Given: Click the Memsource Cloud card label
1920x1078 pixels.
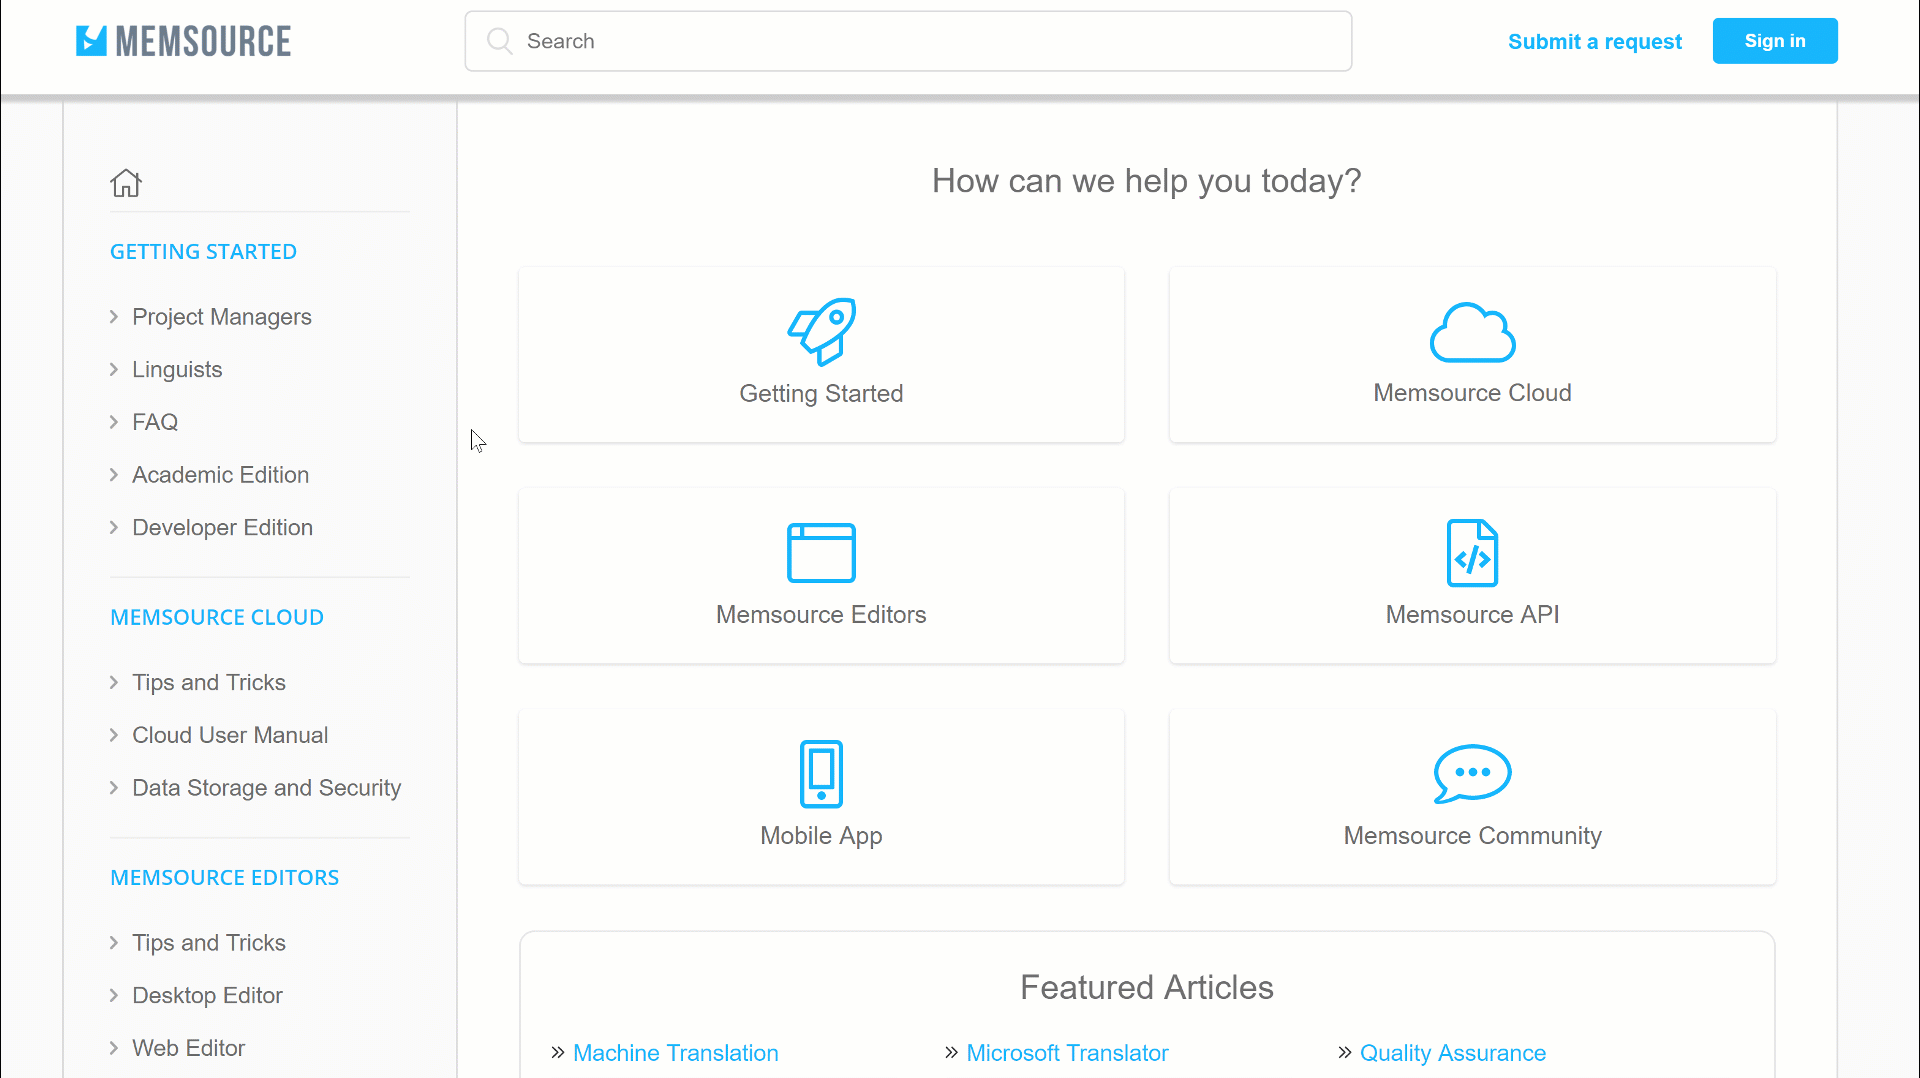Looking at the screenshot, I should coord(1472,393).
